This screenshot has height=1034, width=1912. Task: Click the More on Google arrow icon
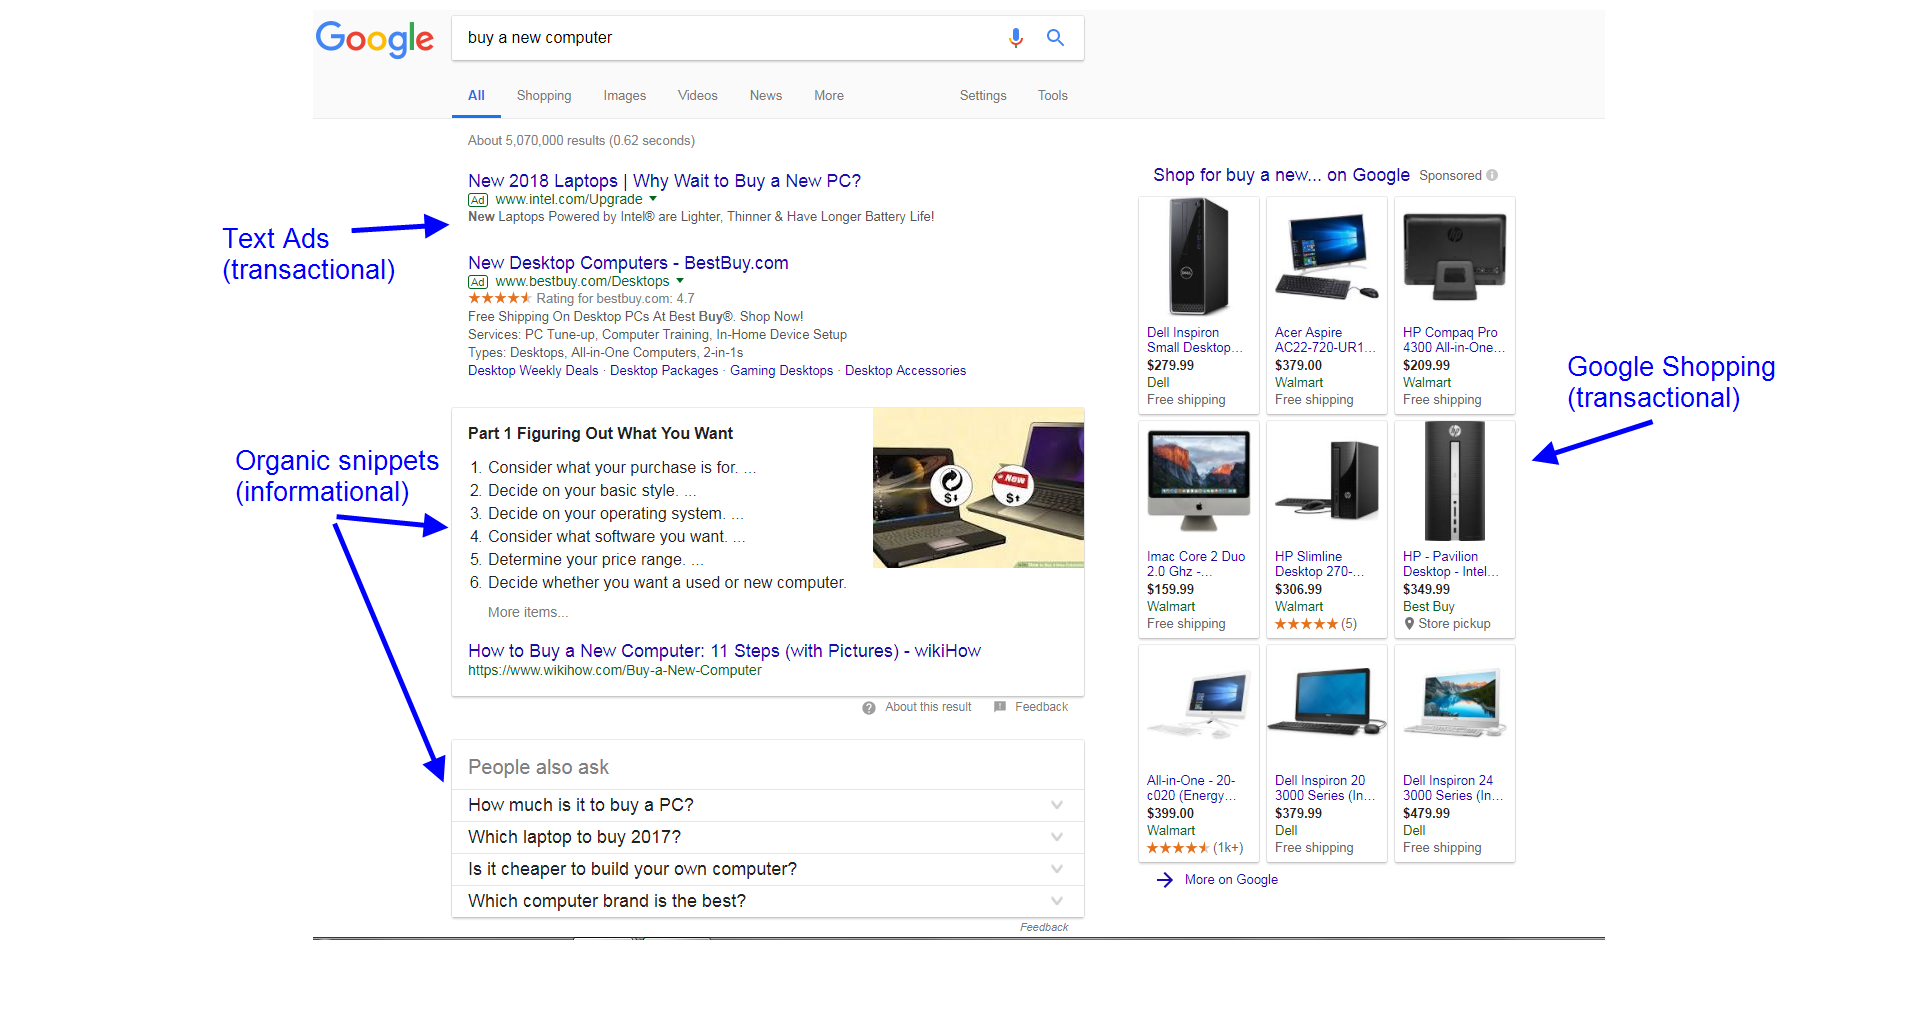(x=1165, y=880)
